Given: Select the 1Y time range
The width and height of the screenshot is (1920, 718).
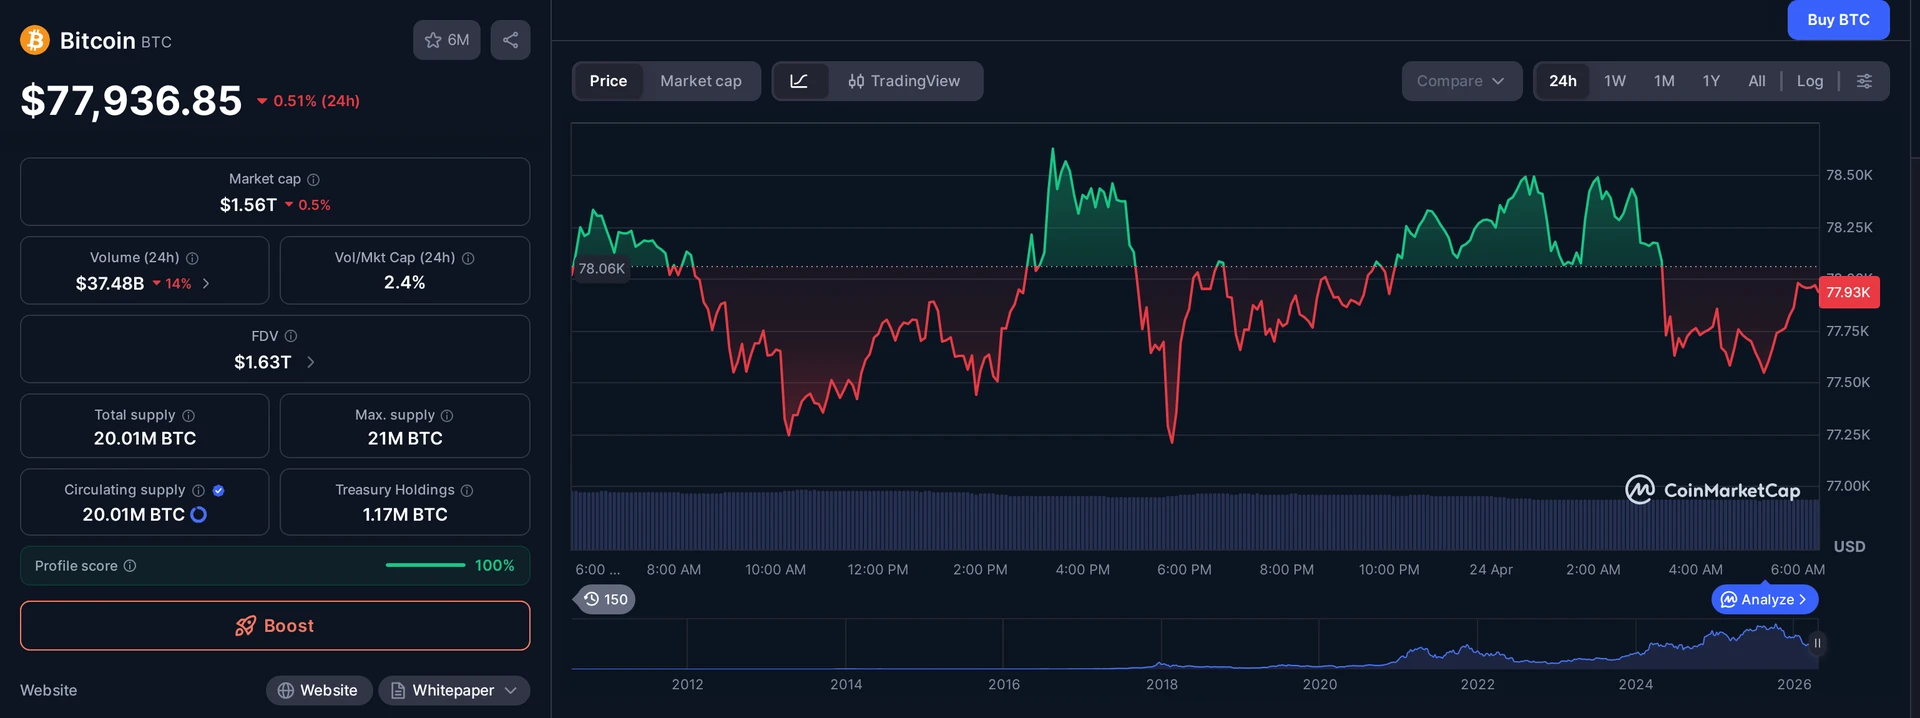Looking at the screenshot, I should [x=1711, y=81].
